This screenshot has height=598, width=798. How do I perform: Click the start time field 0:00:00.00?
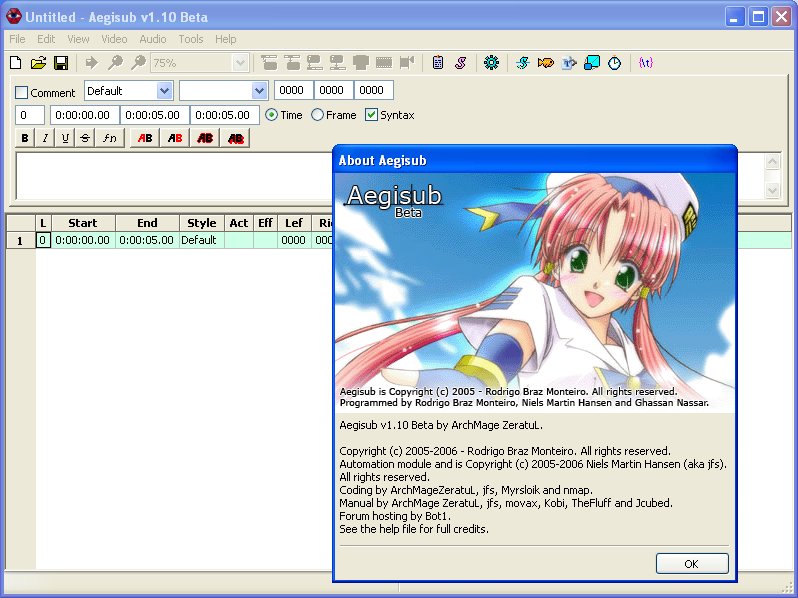coord(84,115)
